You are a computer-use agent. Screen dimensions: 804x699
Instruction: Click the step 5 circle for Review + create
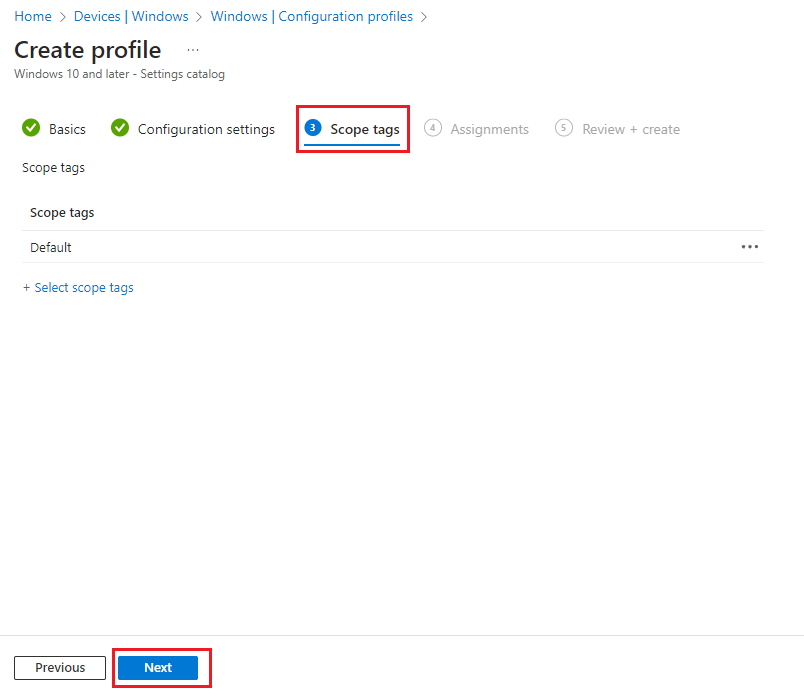click(563, 128)
